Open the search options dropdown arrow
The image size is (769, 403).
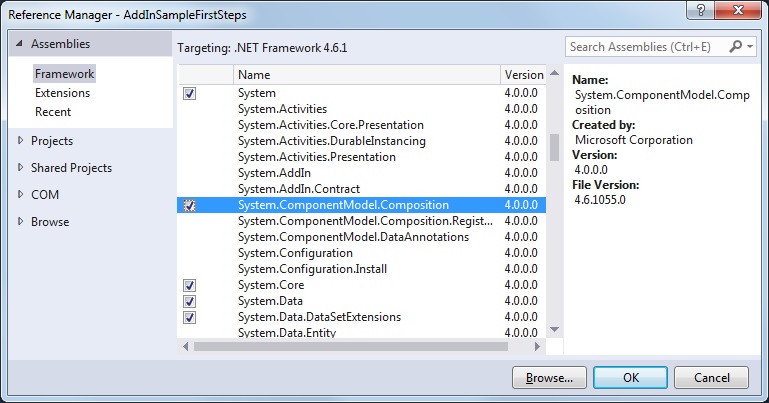pyautogui.click(x=750, y=47)
